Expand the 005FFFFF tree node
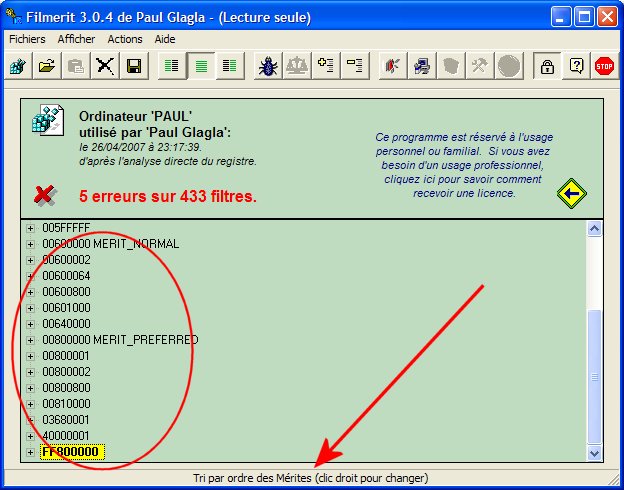624x490 pixels. click(x=30, y=228)
